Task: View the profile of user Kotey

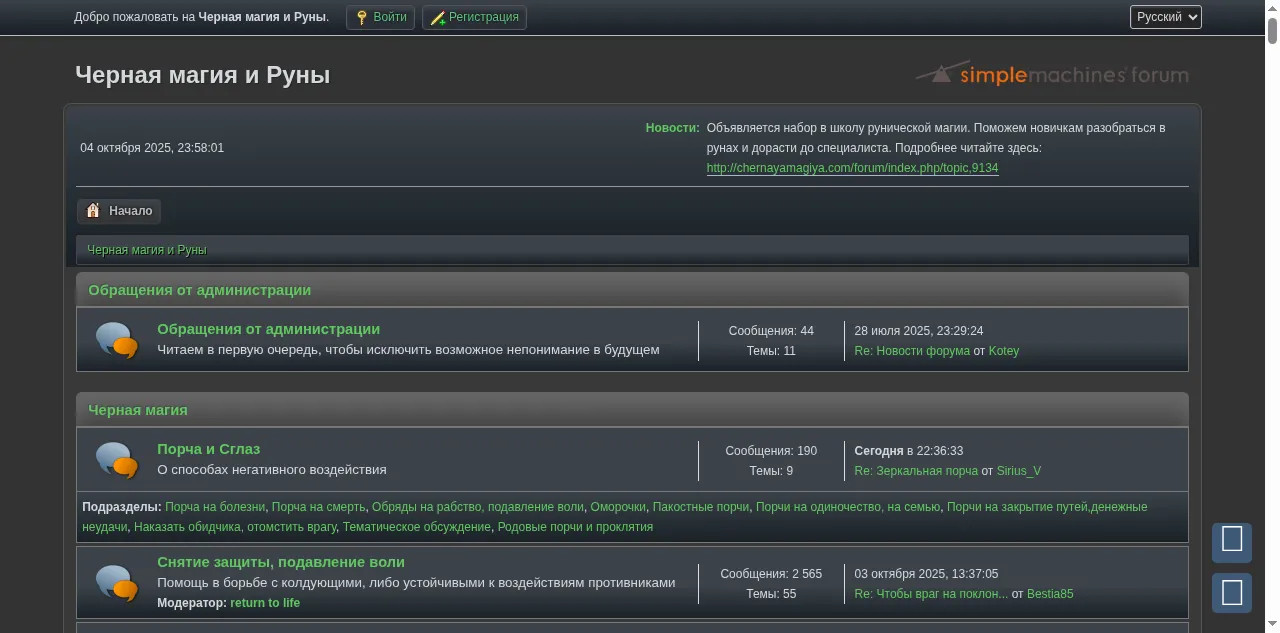Action: pos(1004,351)
